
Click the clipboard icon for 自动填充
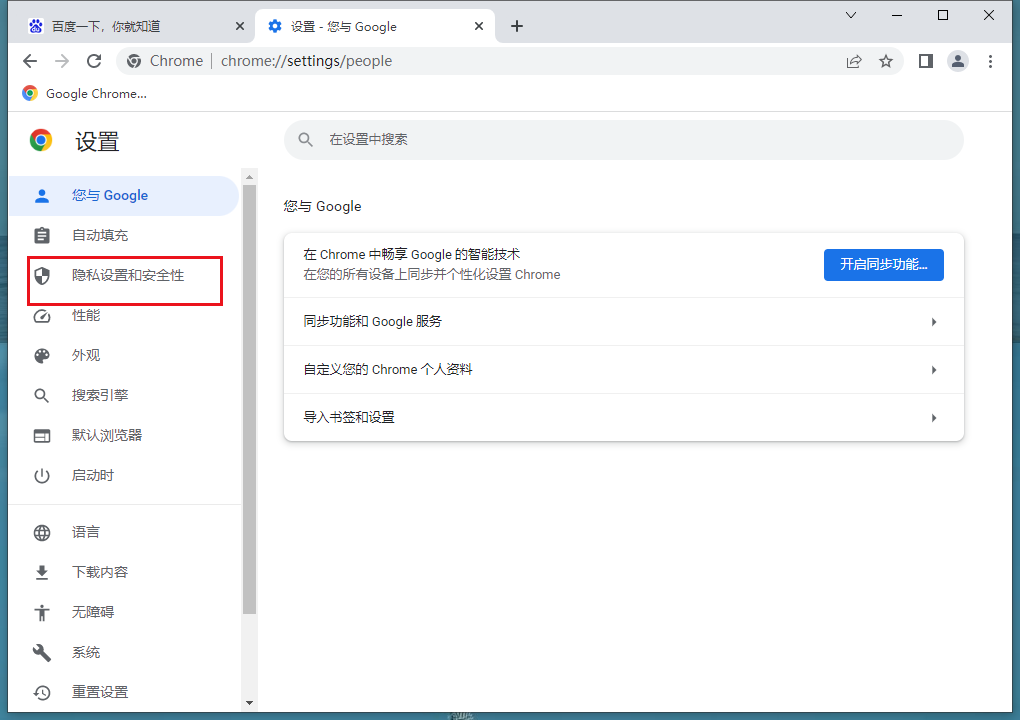coord(42,235)
